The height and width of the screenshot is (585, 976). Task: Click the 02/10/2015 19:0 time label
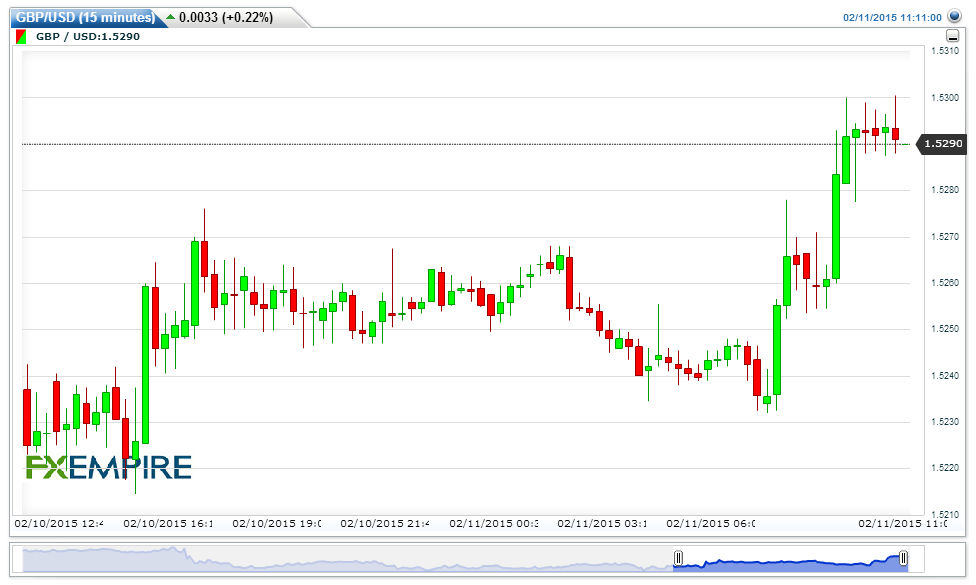point(277,523)
